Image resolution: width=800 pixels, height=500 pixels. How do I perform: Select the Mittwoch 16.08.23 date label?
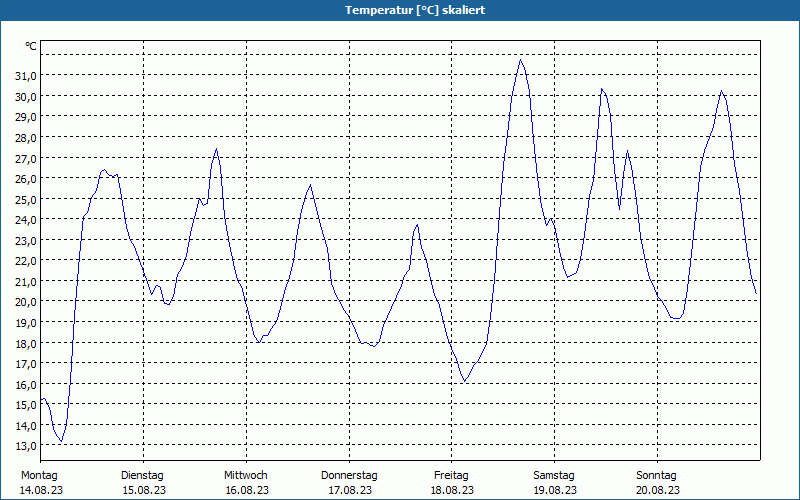coord(246,483)
